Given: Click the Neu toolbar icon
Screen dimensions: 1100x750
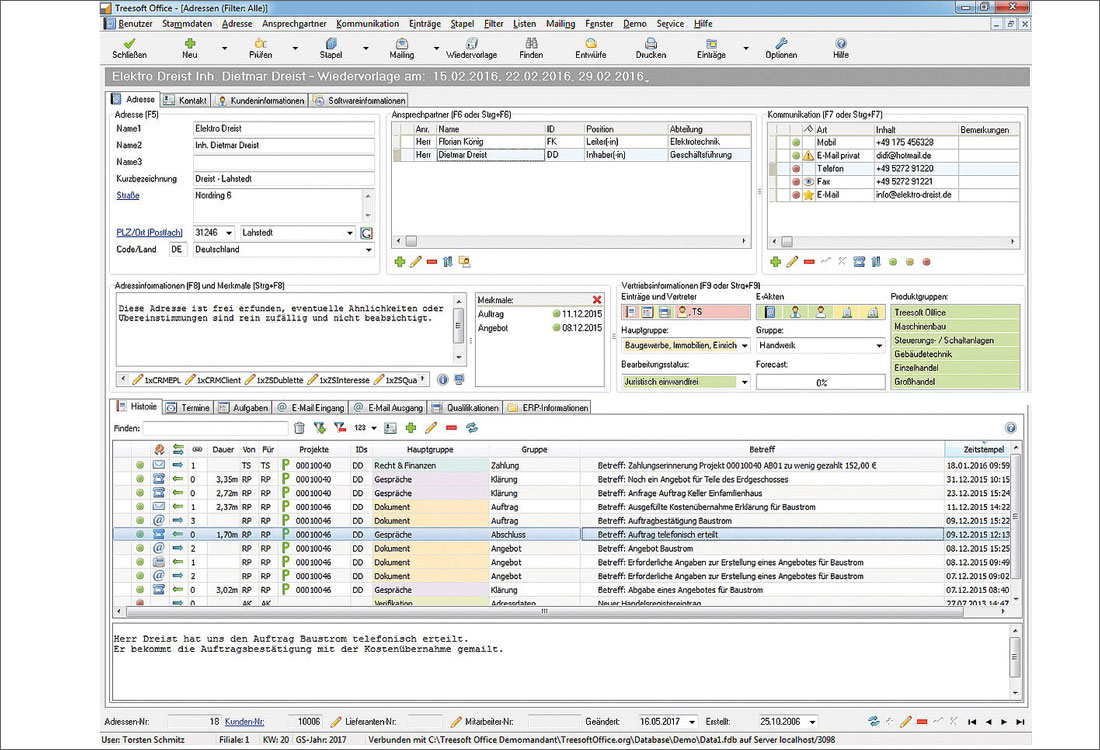Looking at the screenshot, I should [x=189, y=44].
